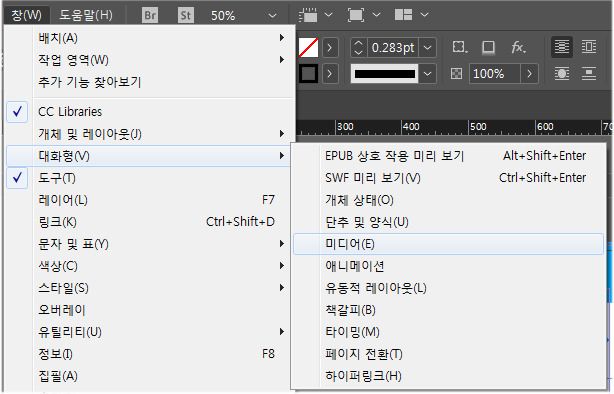Click the 100% opacity field

[x=495, y=74]
